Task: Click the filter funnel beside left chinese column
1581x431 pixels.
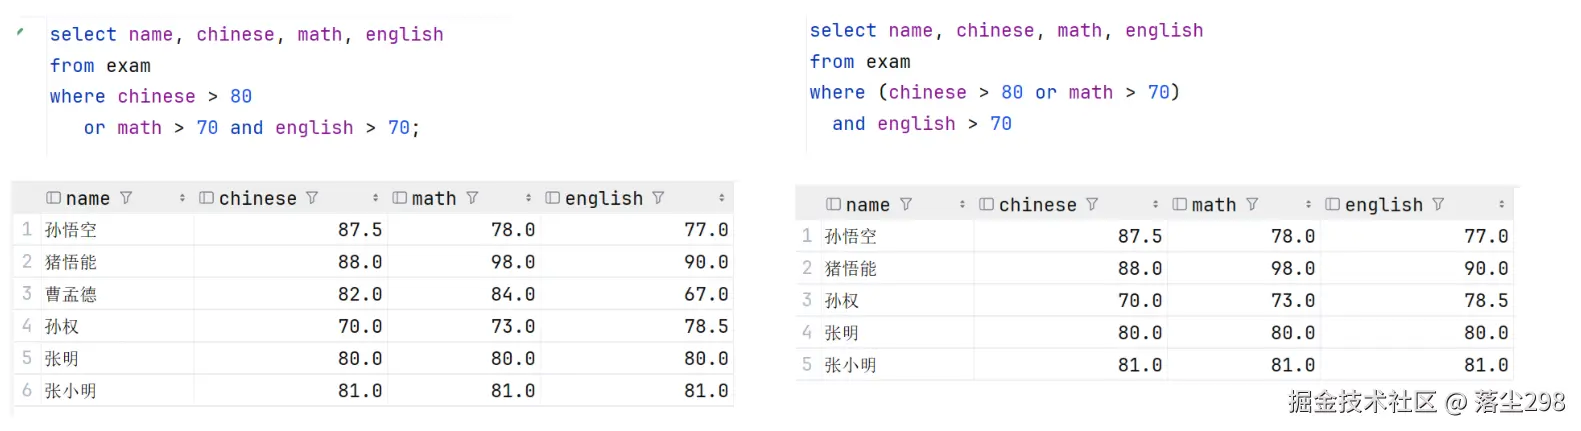Action: pyautogui.click(x=312, y=198)
